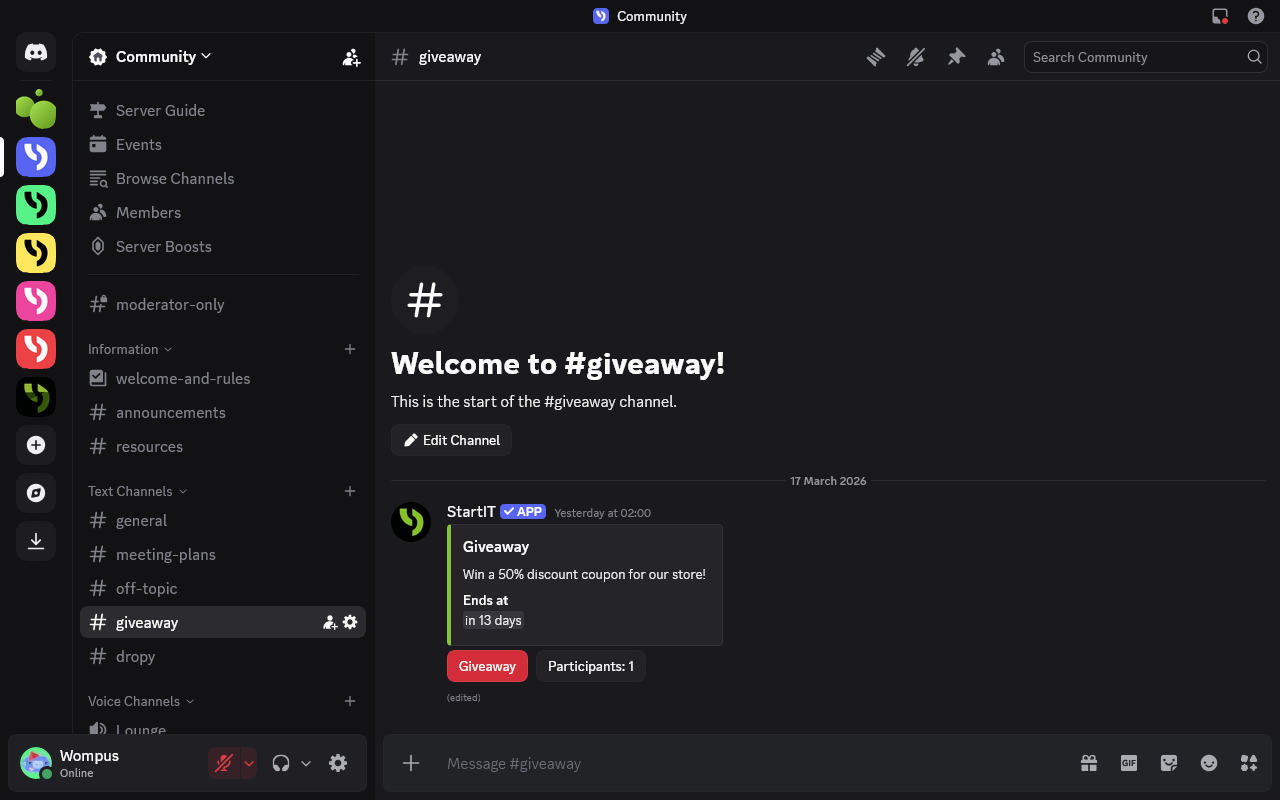Mute the giveaway channel notifications
Image resolution: width=1280 pixels, height=800 pixels.
point(916,57)
